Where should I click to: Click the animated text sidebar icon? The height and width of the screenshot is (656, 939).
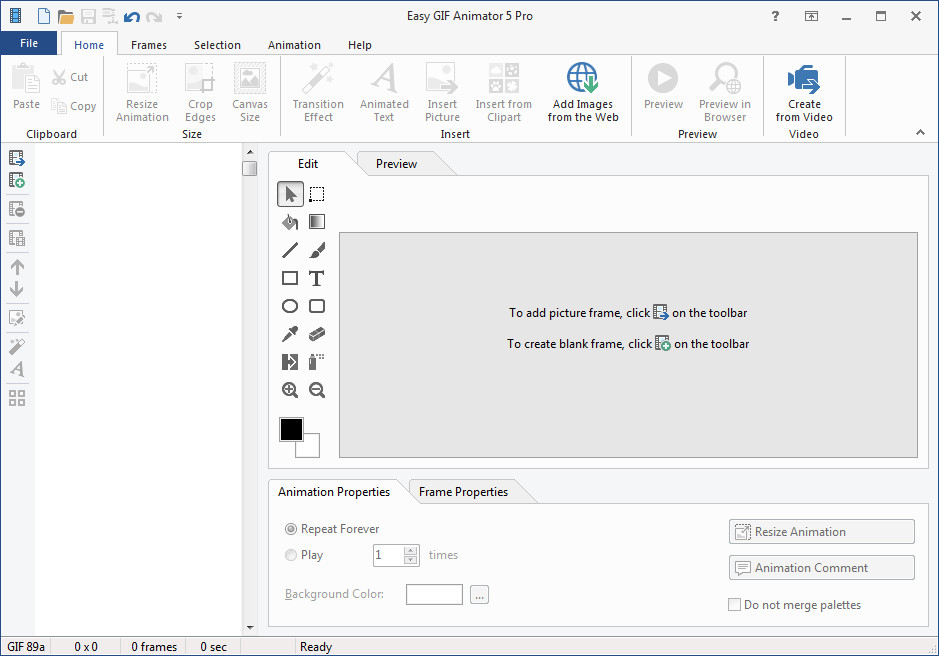pos(17,368)
